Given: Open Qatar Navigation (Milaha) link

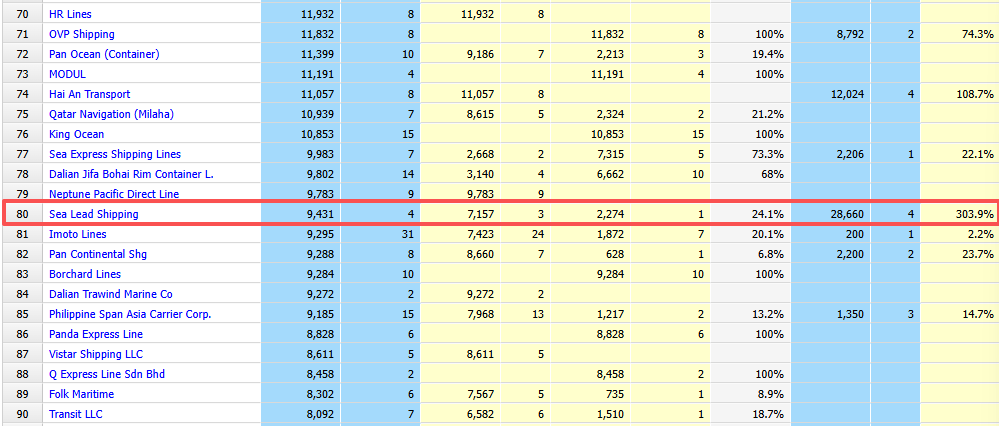Looking at the screenshot, I should click(111, 114).
